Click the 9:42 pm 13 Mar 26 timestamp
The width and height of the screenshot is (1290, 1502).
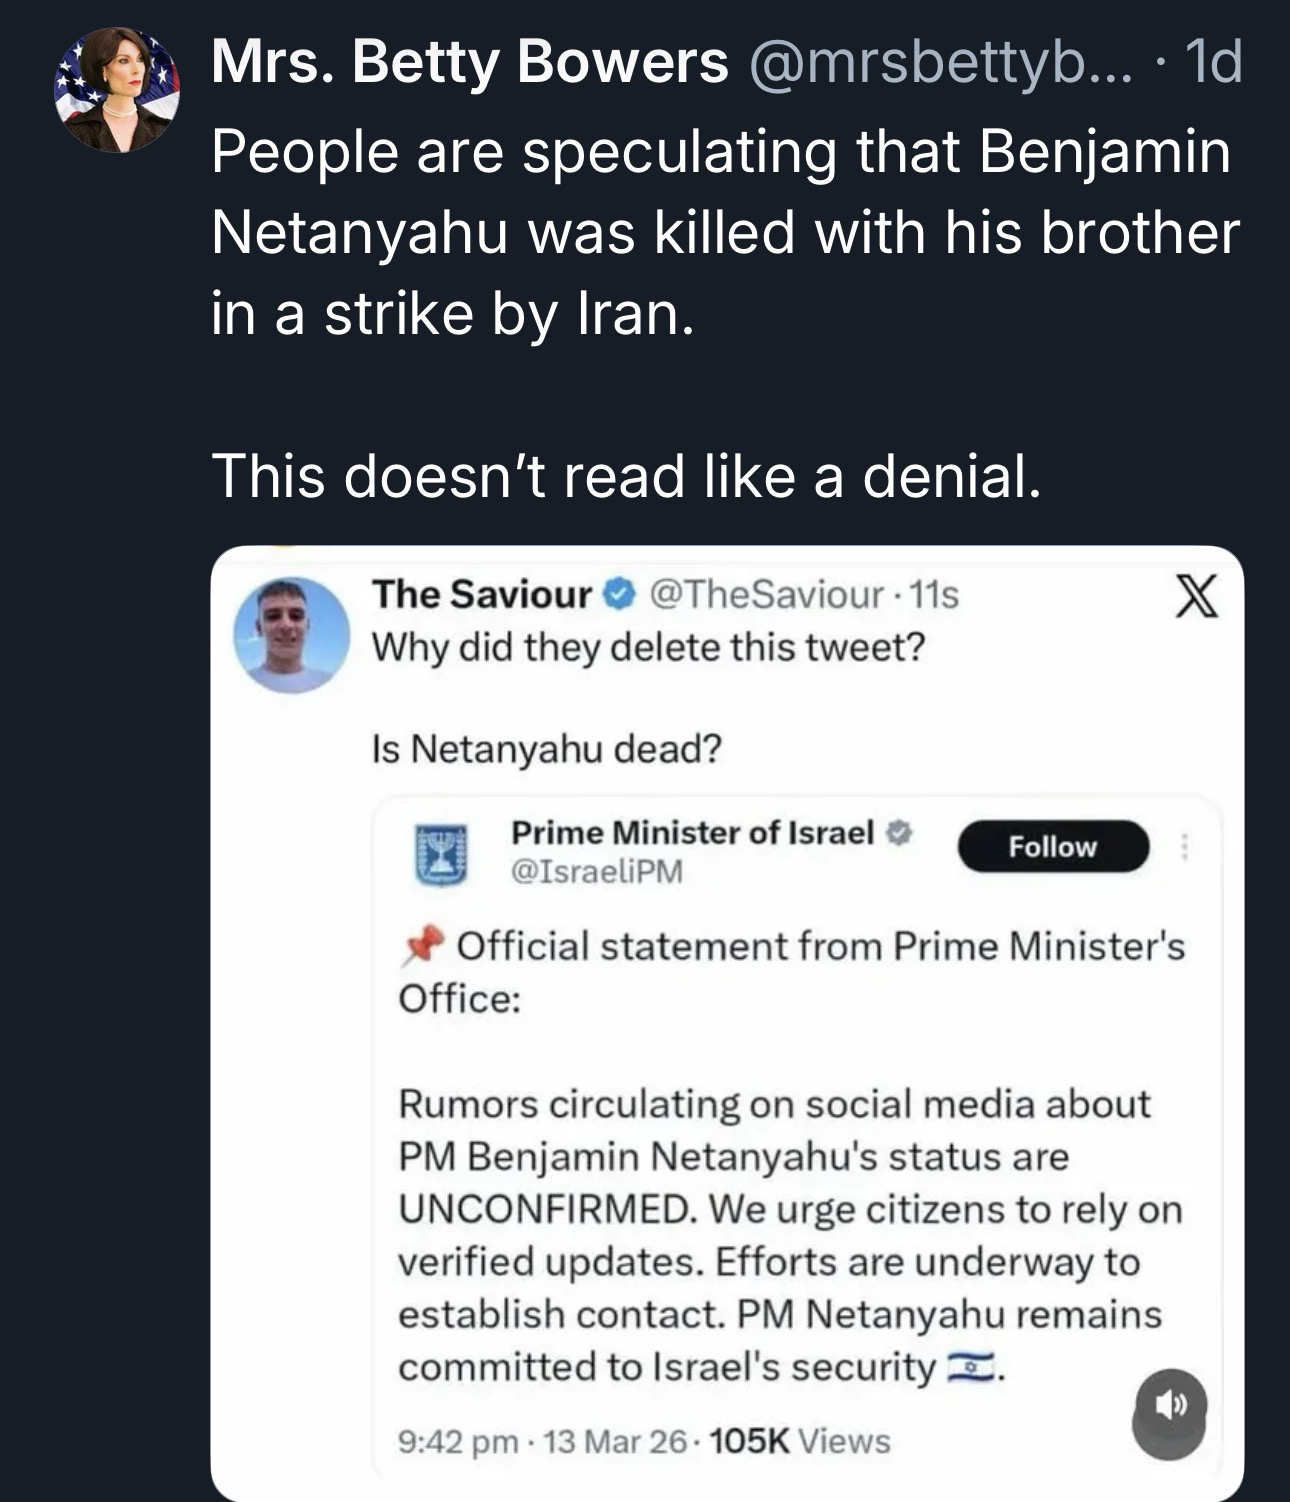pos(543,1442)
